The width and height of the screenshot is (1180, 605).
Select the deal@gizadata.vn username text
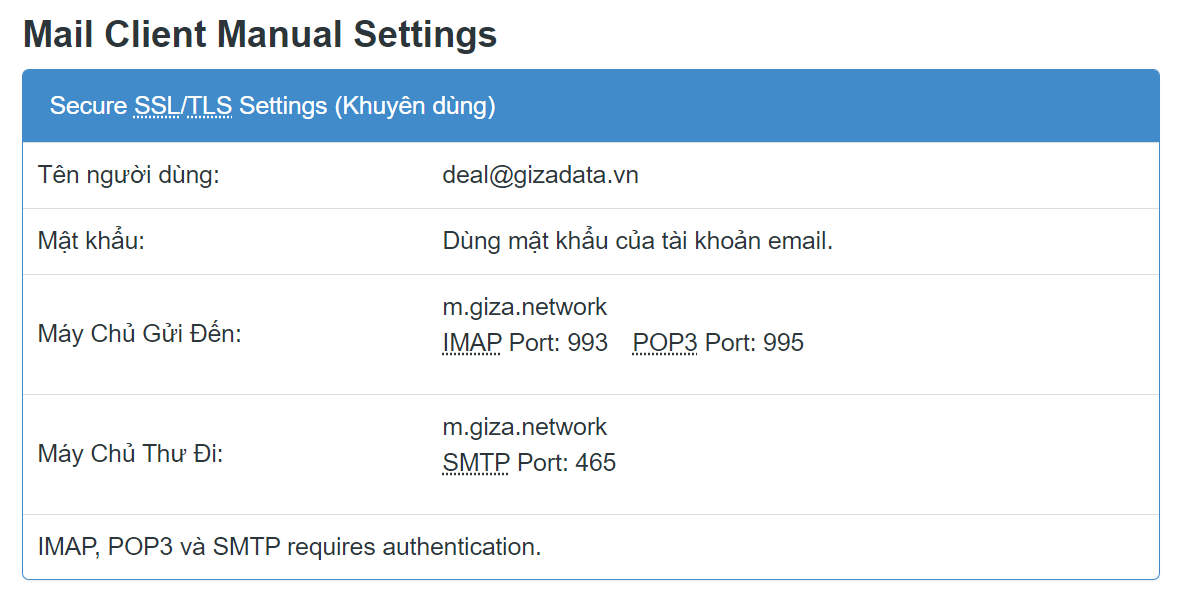[x=540, y=175]
